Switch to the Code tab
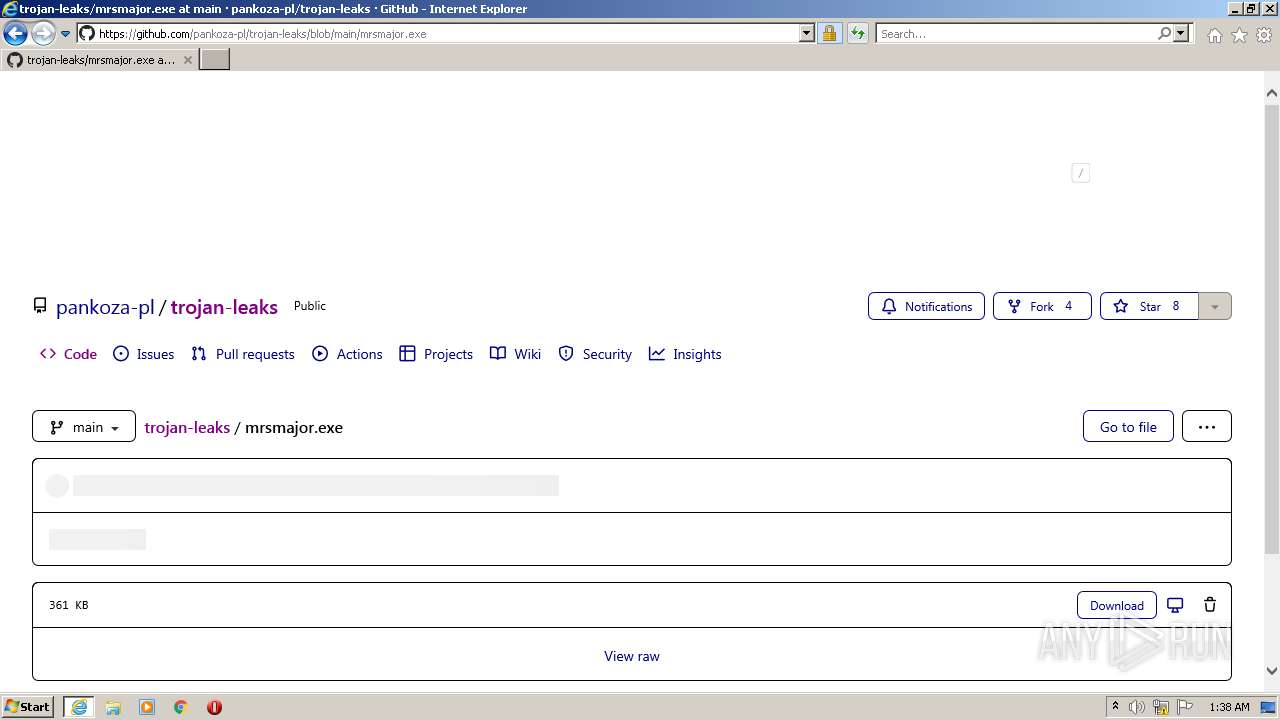 (68, 354)
